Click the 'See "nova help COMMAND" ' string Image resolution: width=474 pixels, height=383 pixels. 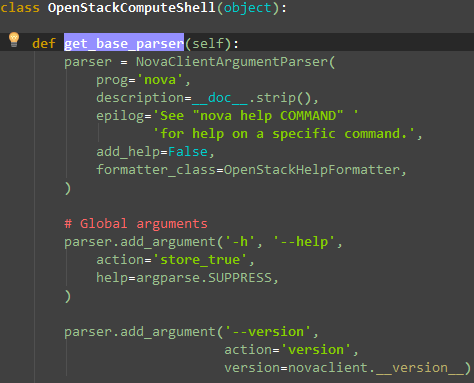(256, 116)
